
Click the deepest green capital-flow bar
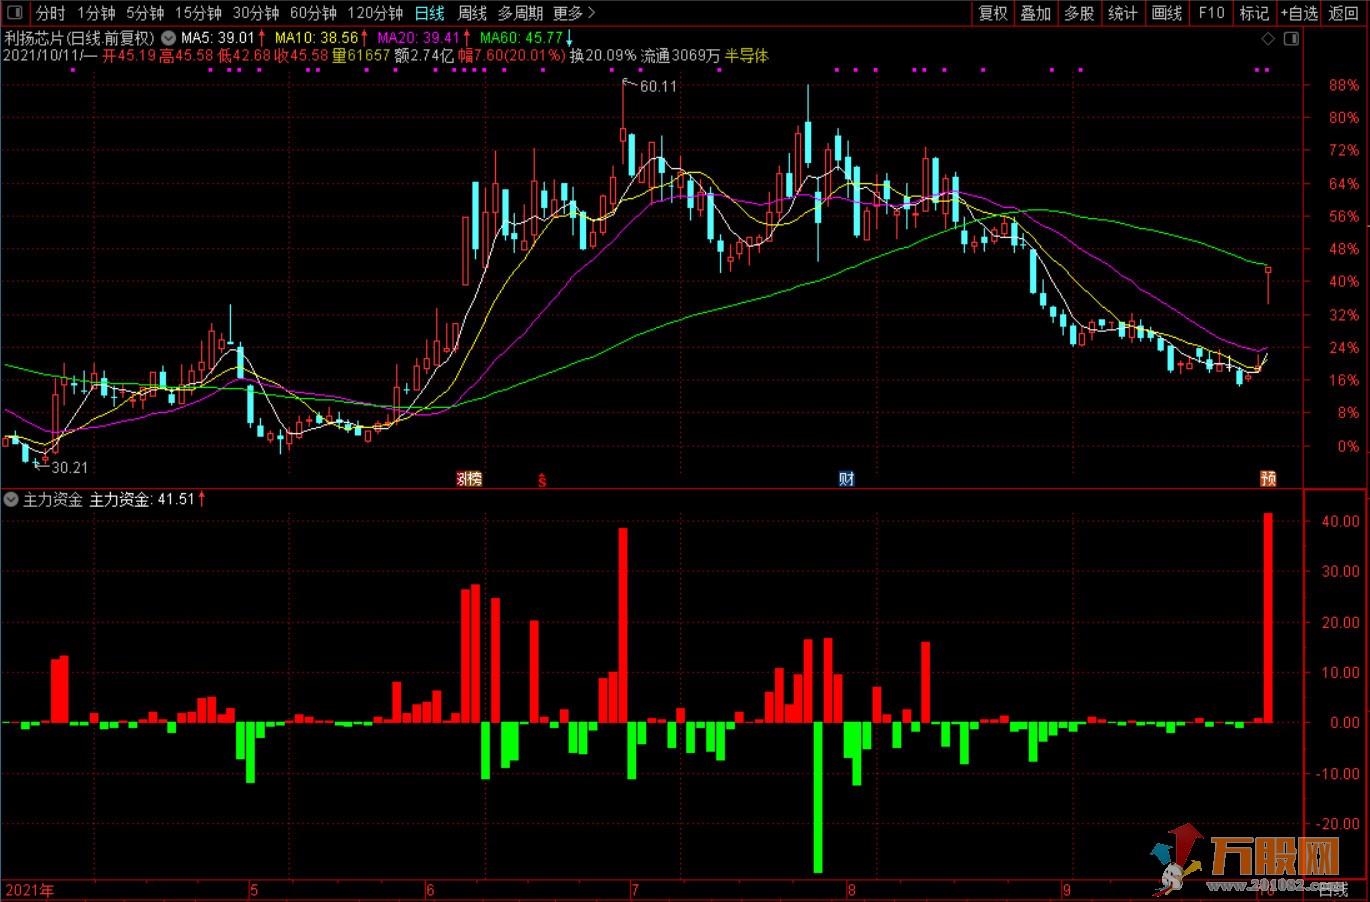click(818, 797)
